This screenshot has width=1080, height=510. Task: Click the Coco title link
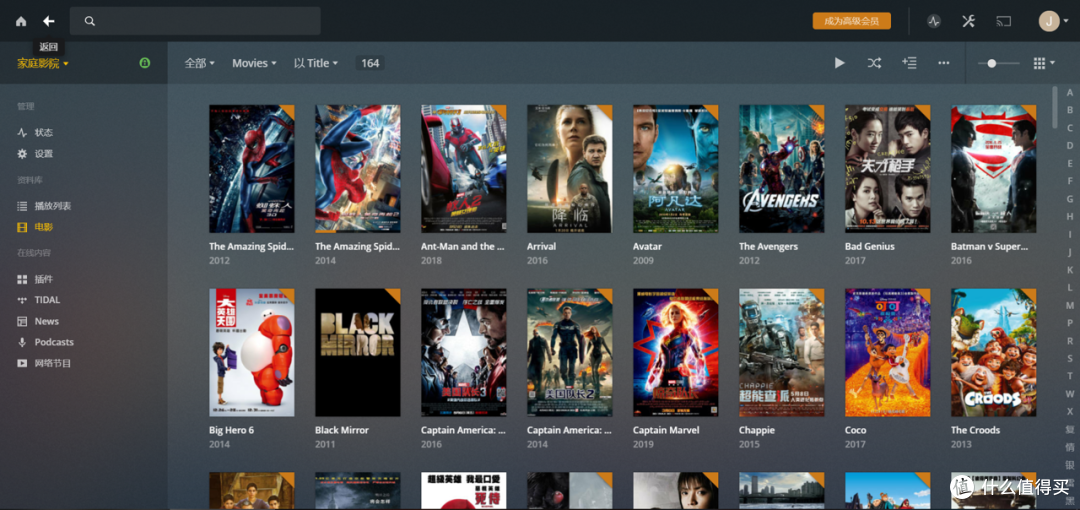pos(855,429)
